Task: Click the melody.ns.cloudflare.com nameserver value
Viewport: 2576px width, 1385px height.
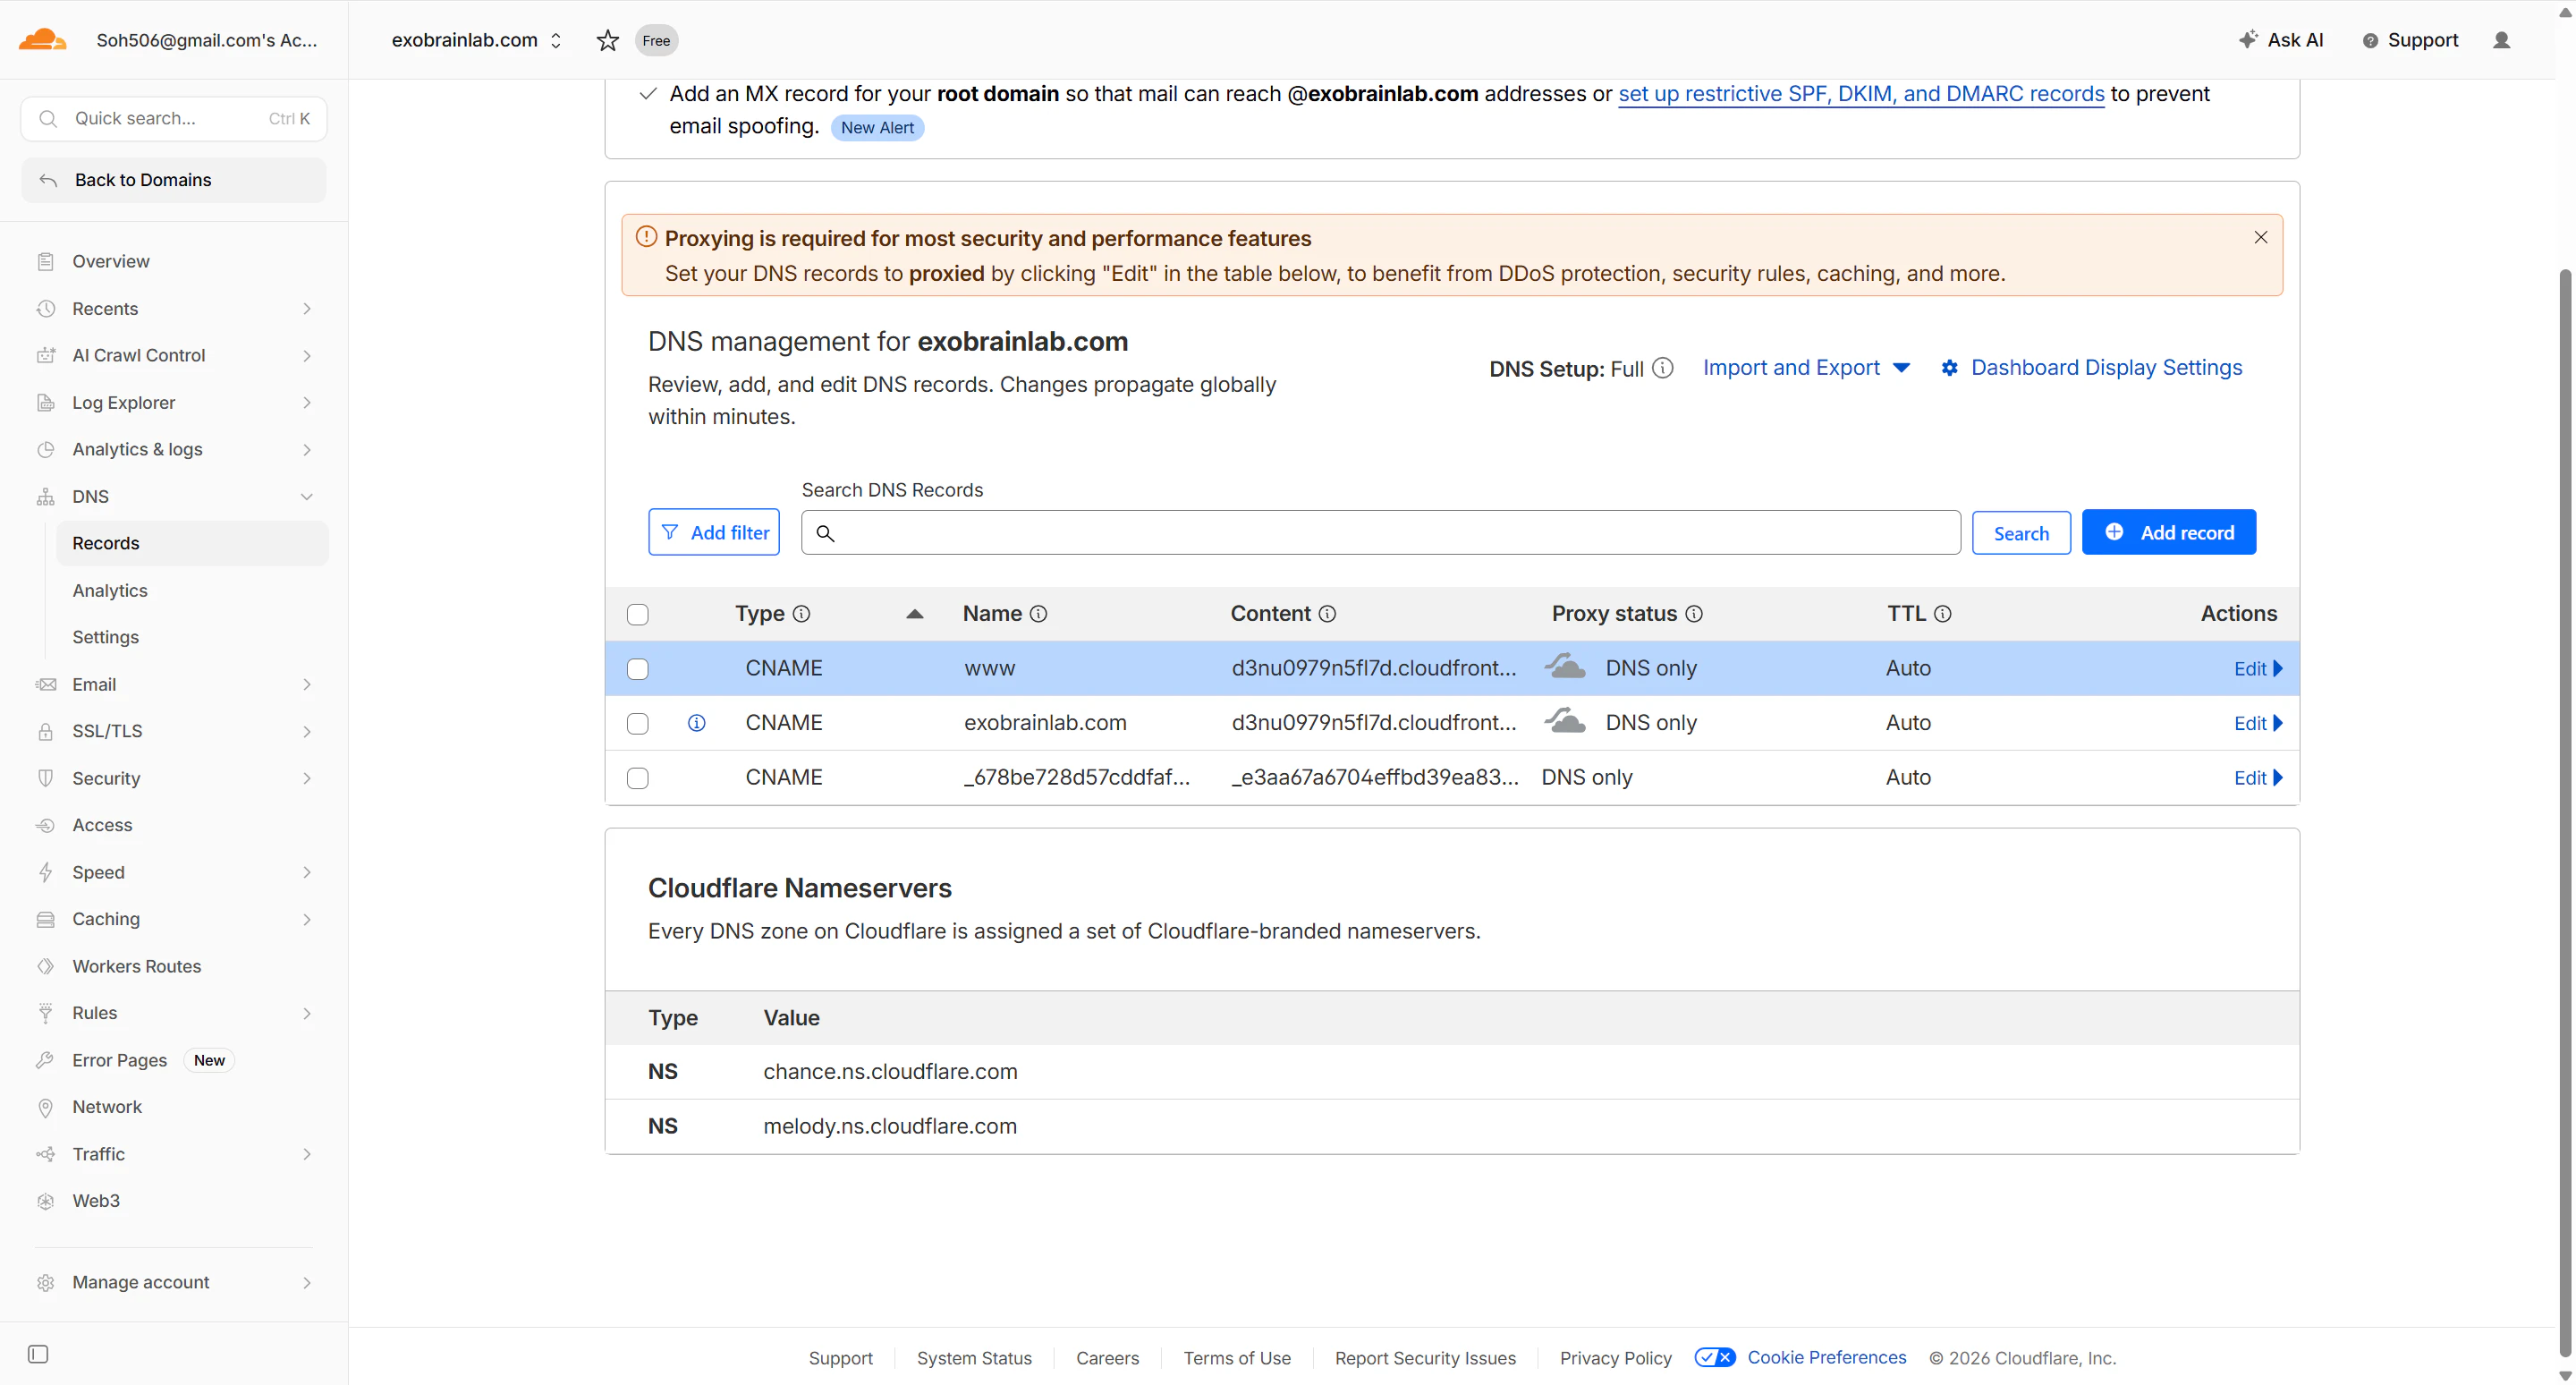Action: 890,1126
